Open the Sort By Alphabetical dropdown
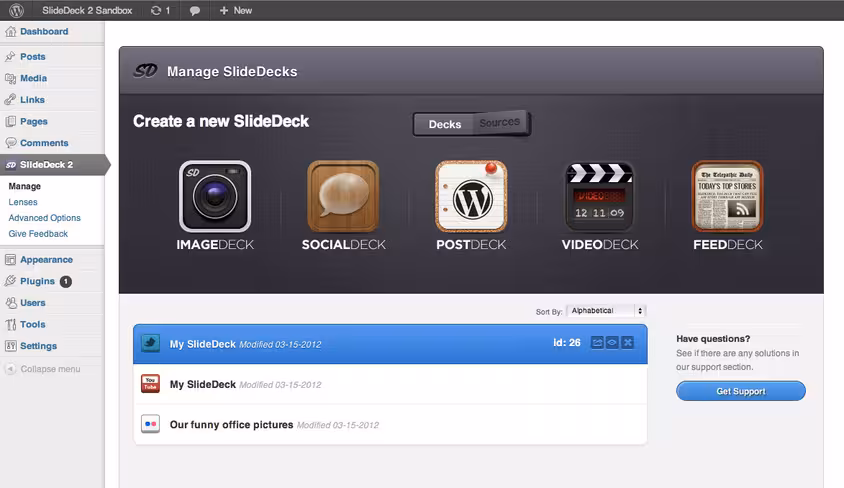Image resolution: width=844 pixels, height=488 pixels. point(606,310)
